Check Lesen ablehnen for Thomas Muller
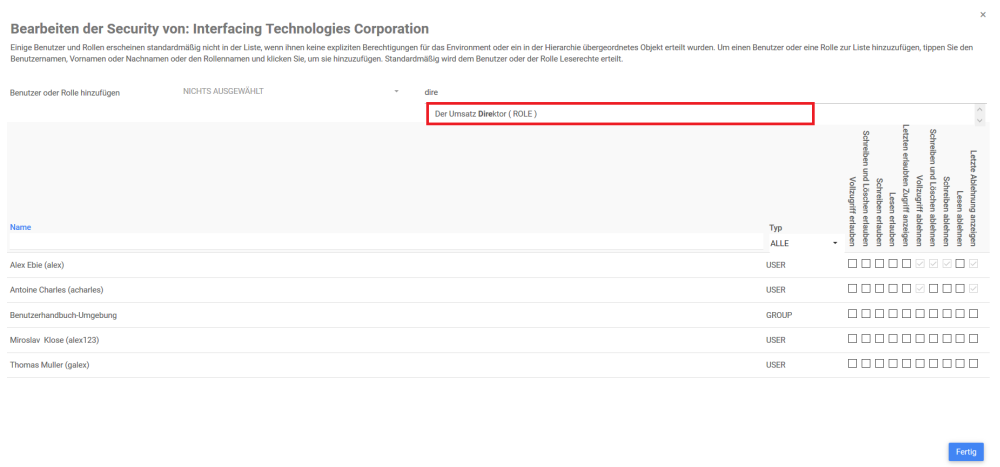Viewport: 1000px width, 467px height. [960, 365]
